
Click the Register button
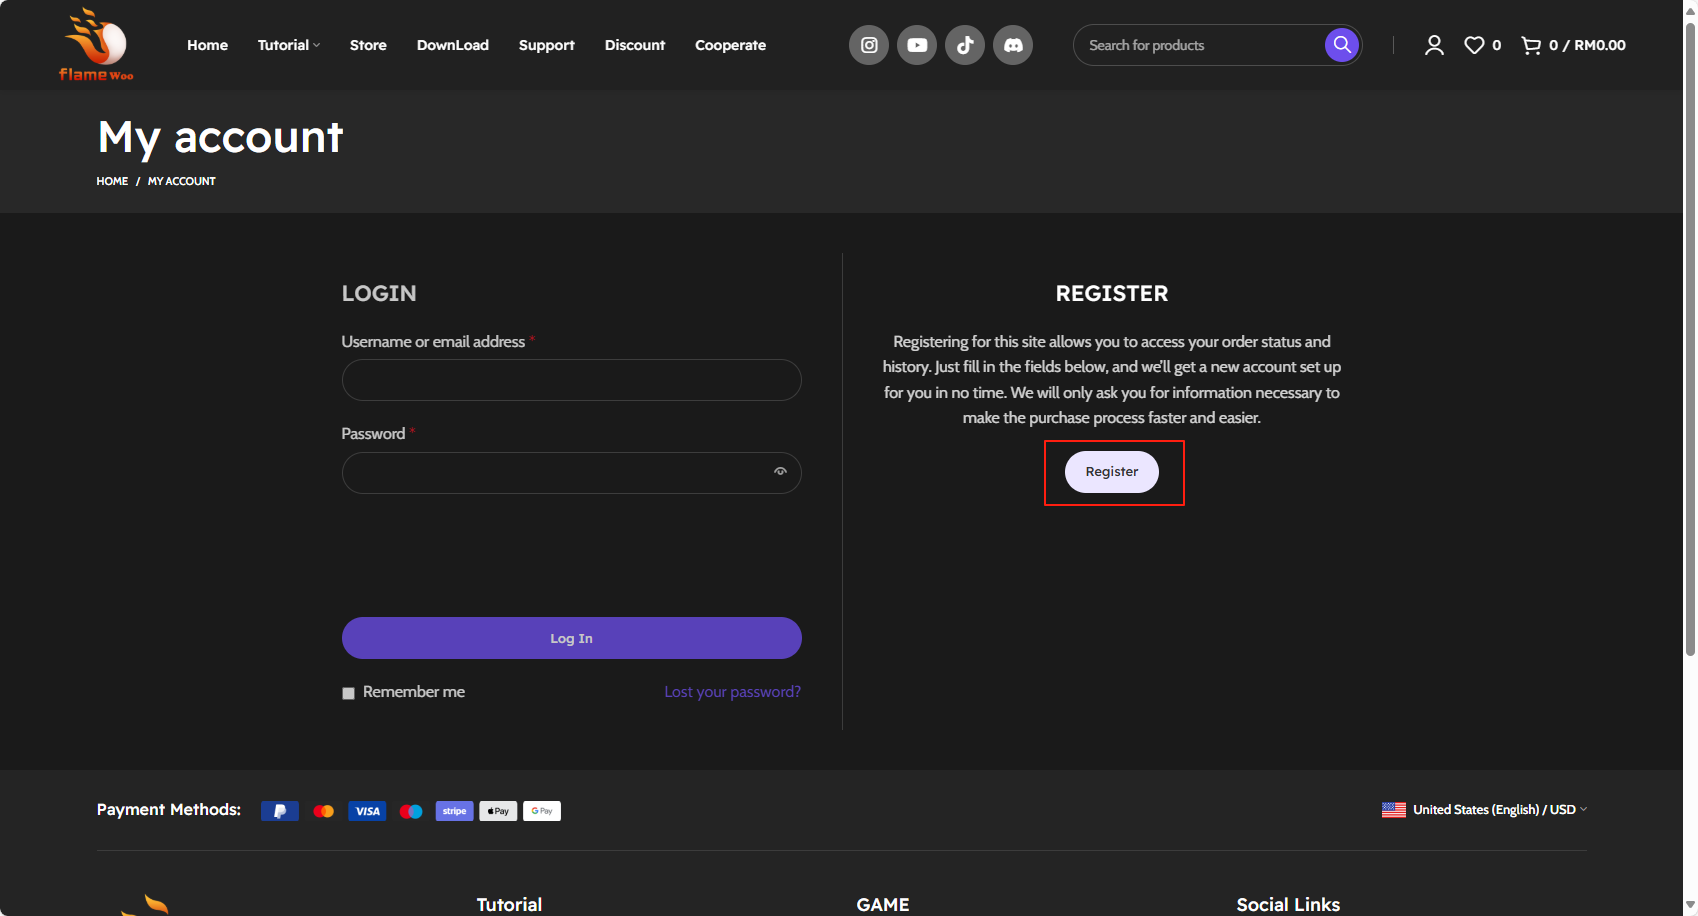pos(1111,472)
